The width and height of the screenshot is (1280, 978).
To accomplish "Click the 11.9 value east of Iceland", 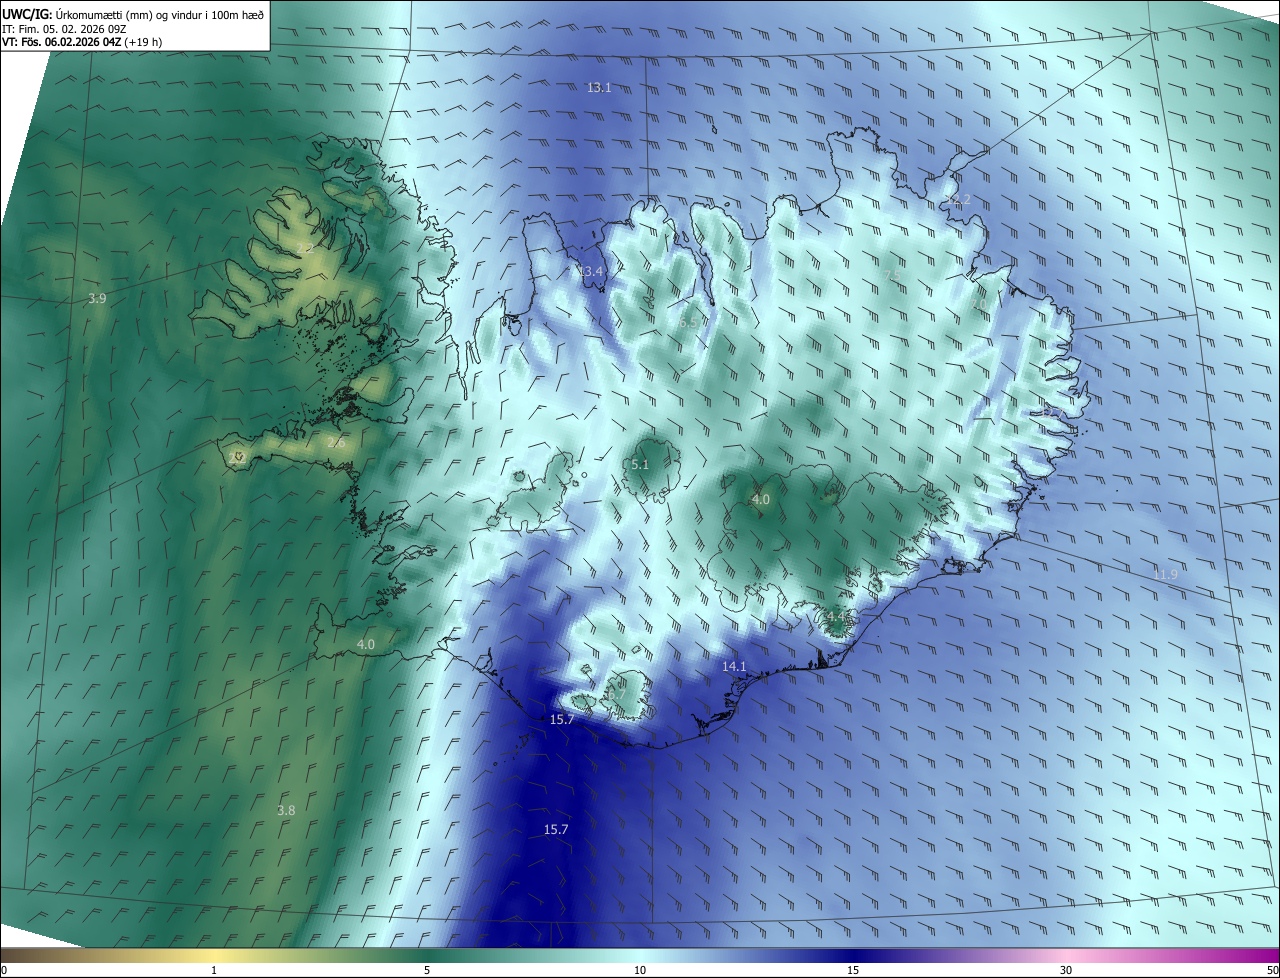I will click(1165, 574).
